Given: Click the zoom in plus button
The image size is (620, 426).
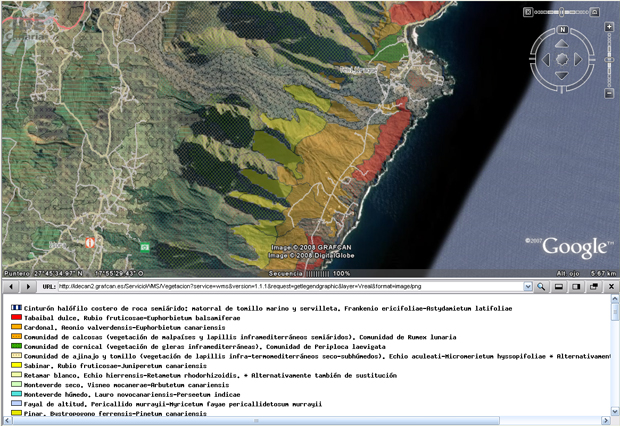Looking at the screenshot, I should pos(609,27).
